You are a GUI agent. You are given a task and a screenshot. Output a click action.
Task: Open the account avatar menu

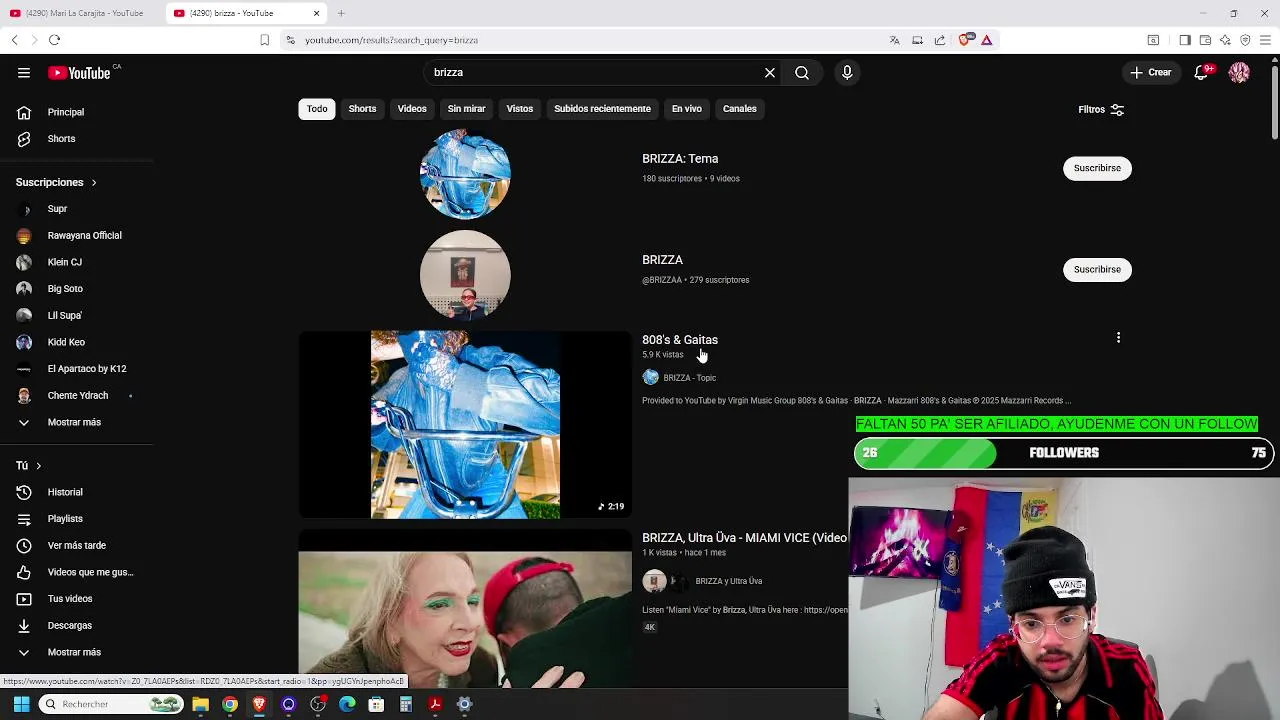[x=1239, y=72]
